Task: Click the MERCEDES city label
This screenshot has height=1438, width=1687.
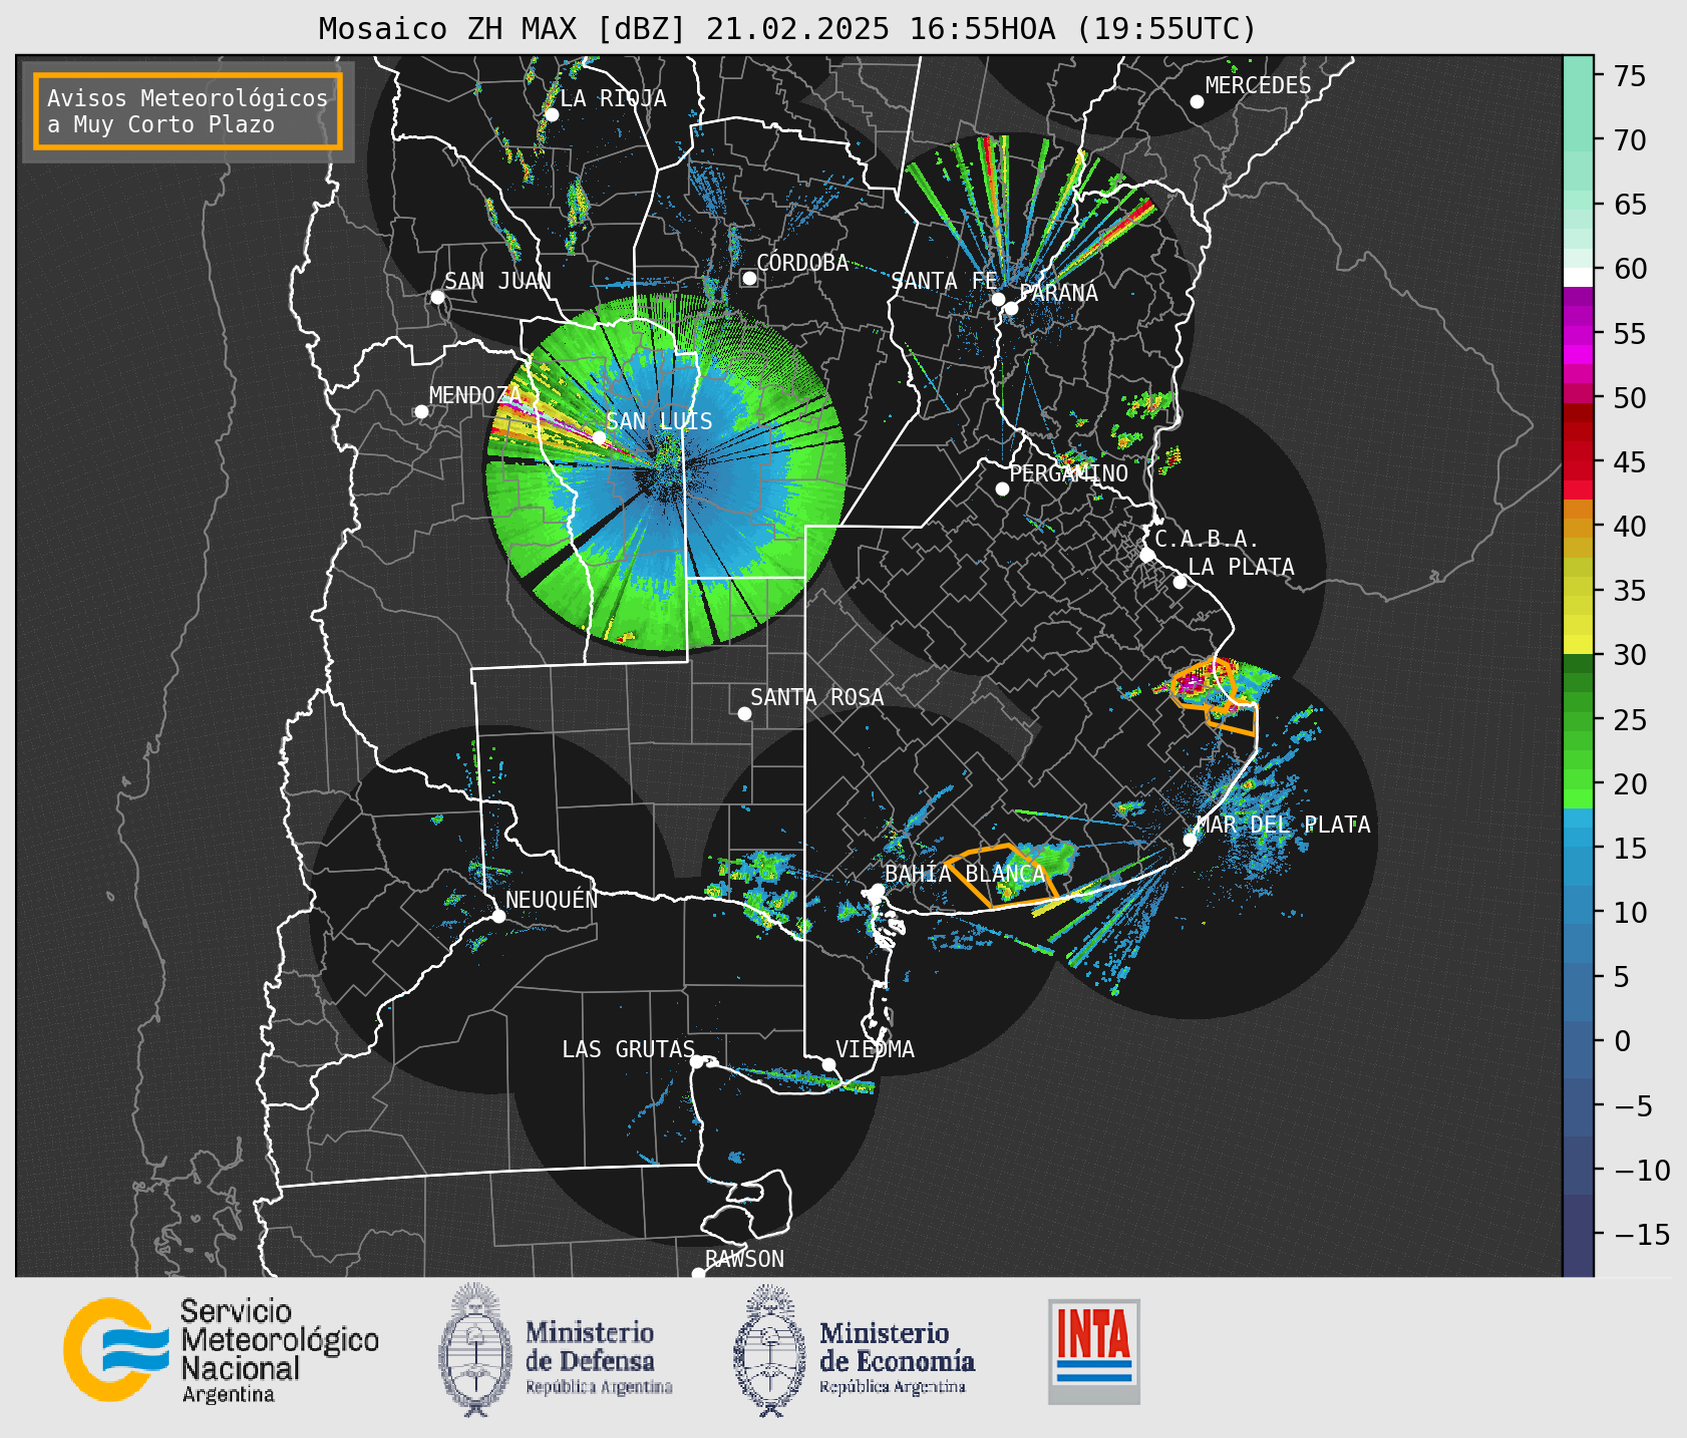Action: coord(1257,86)
